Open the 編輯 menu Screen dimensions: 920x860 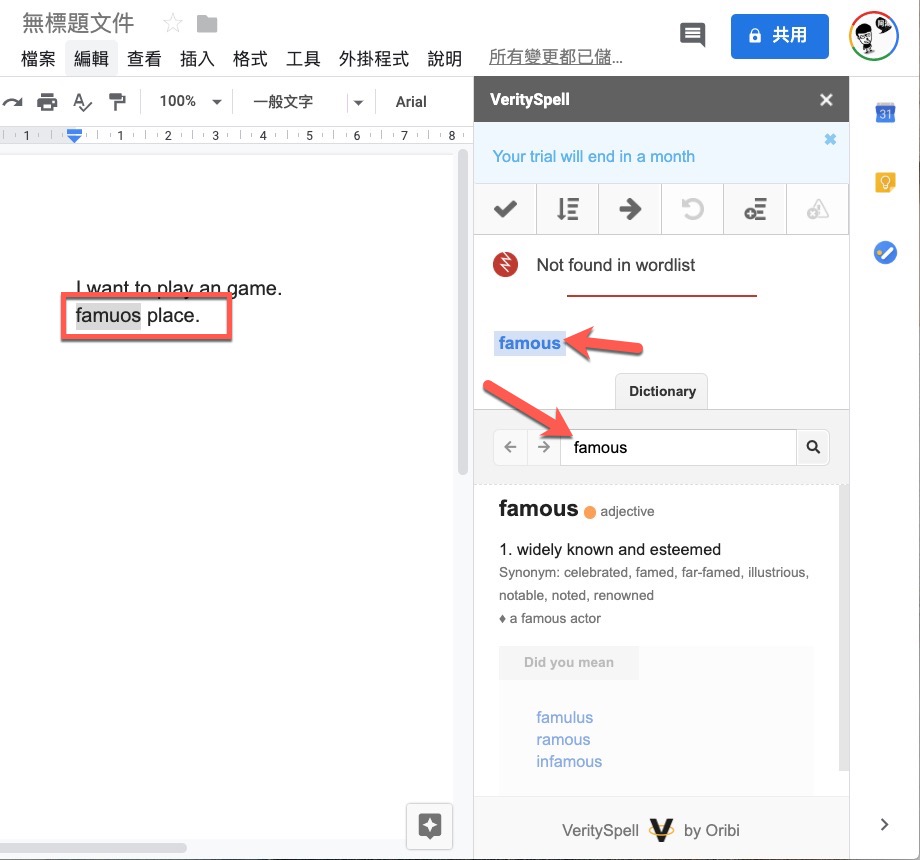pos(91,59)
